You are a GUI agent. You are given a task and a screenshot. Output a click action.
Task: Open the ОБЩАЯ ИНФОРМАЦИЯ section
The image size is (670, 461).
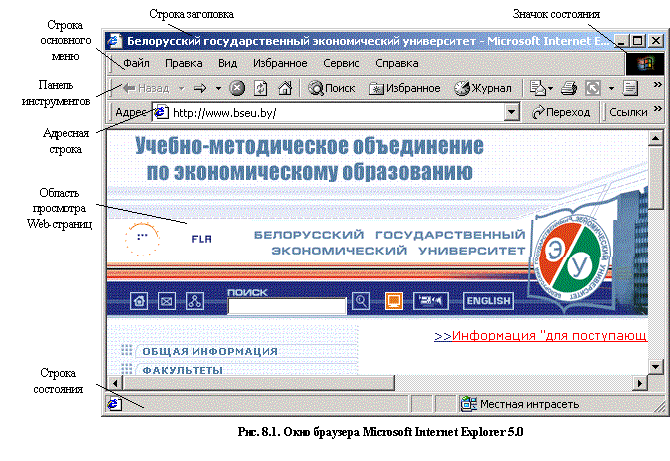pyautogui.click(x=210, y=351)
